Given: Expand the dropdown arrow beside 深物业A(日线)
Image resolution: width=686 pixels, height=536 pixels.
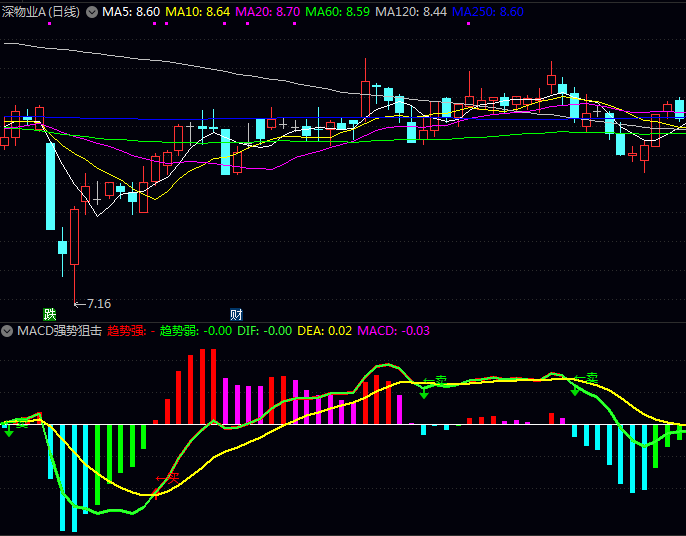Looking at the screenshot, I should 93,12.
